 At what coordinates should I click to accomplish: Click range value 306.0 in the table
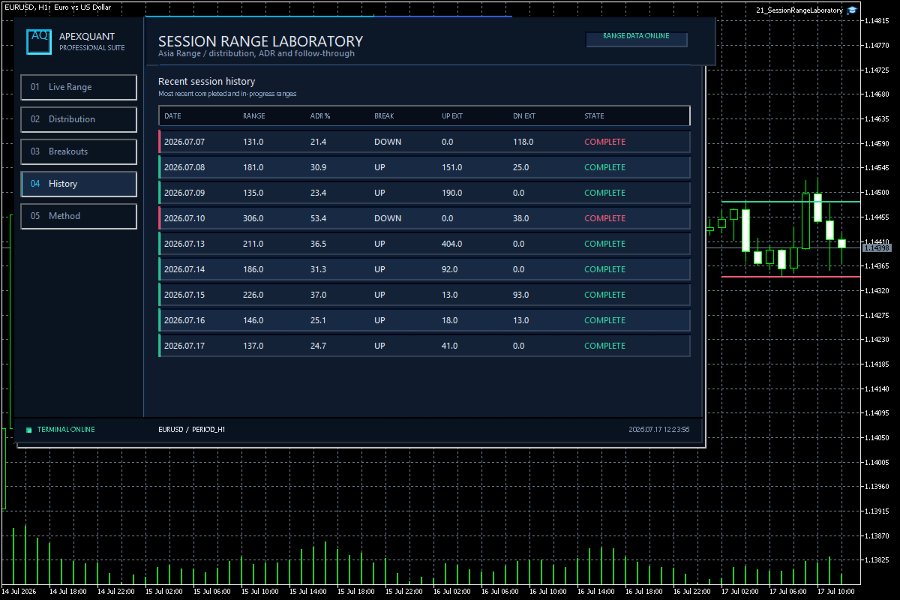tap(253, 218)
